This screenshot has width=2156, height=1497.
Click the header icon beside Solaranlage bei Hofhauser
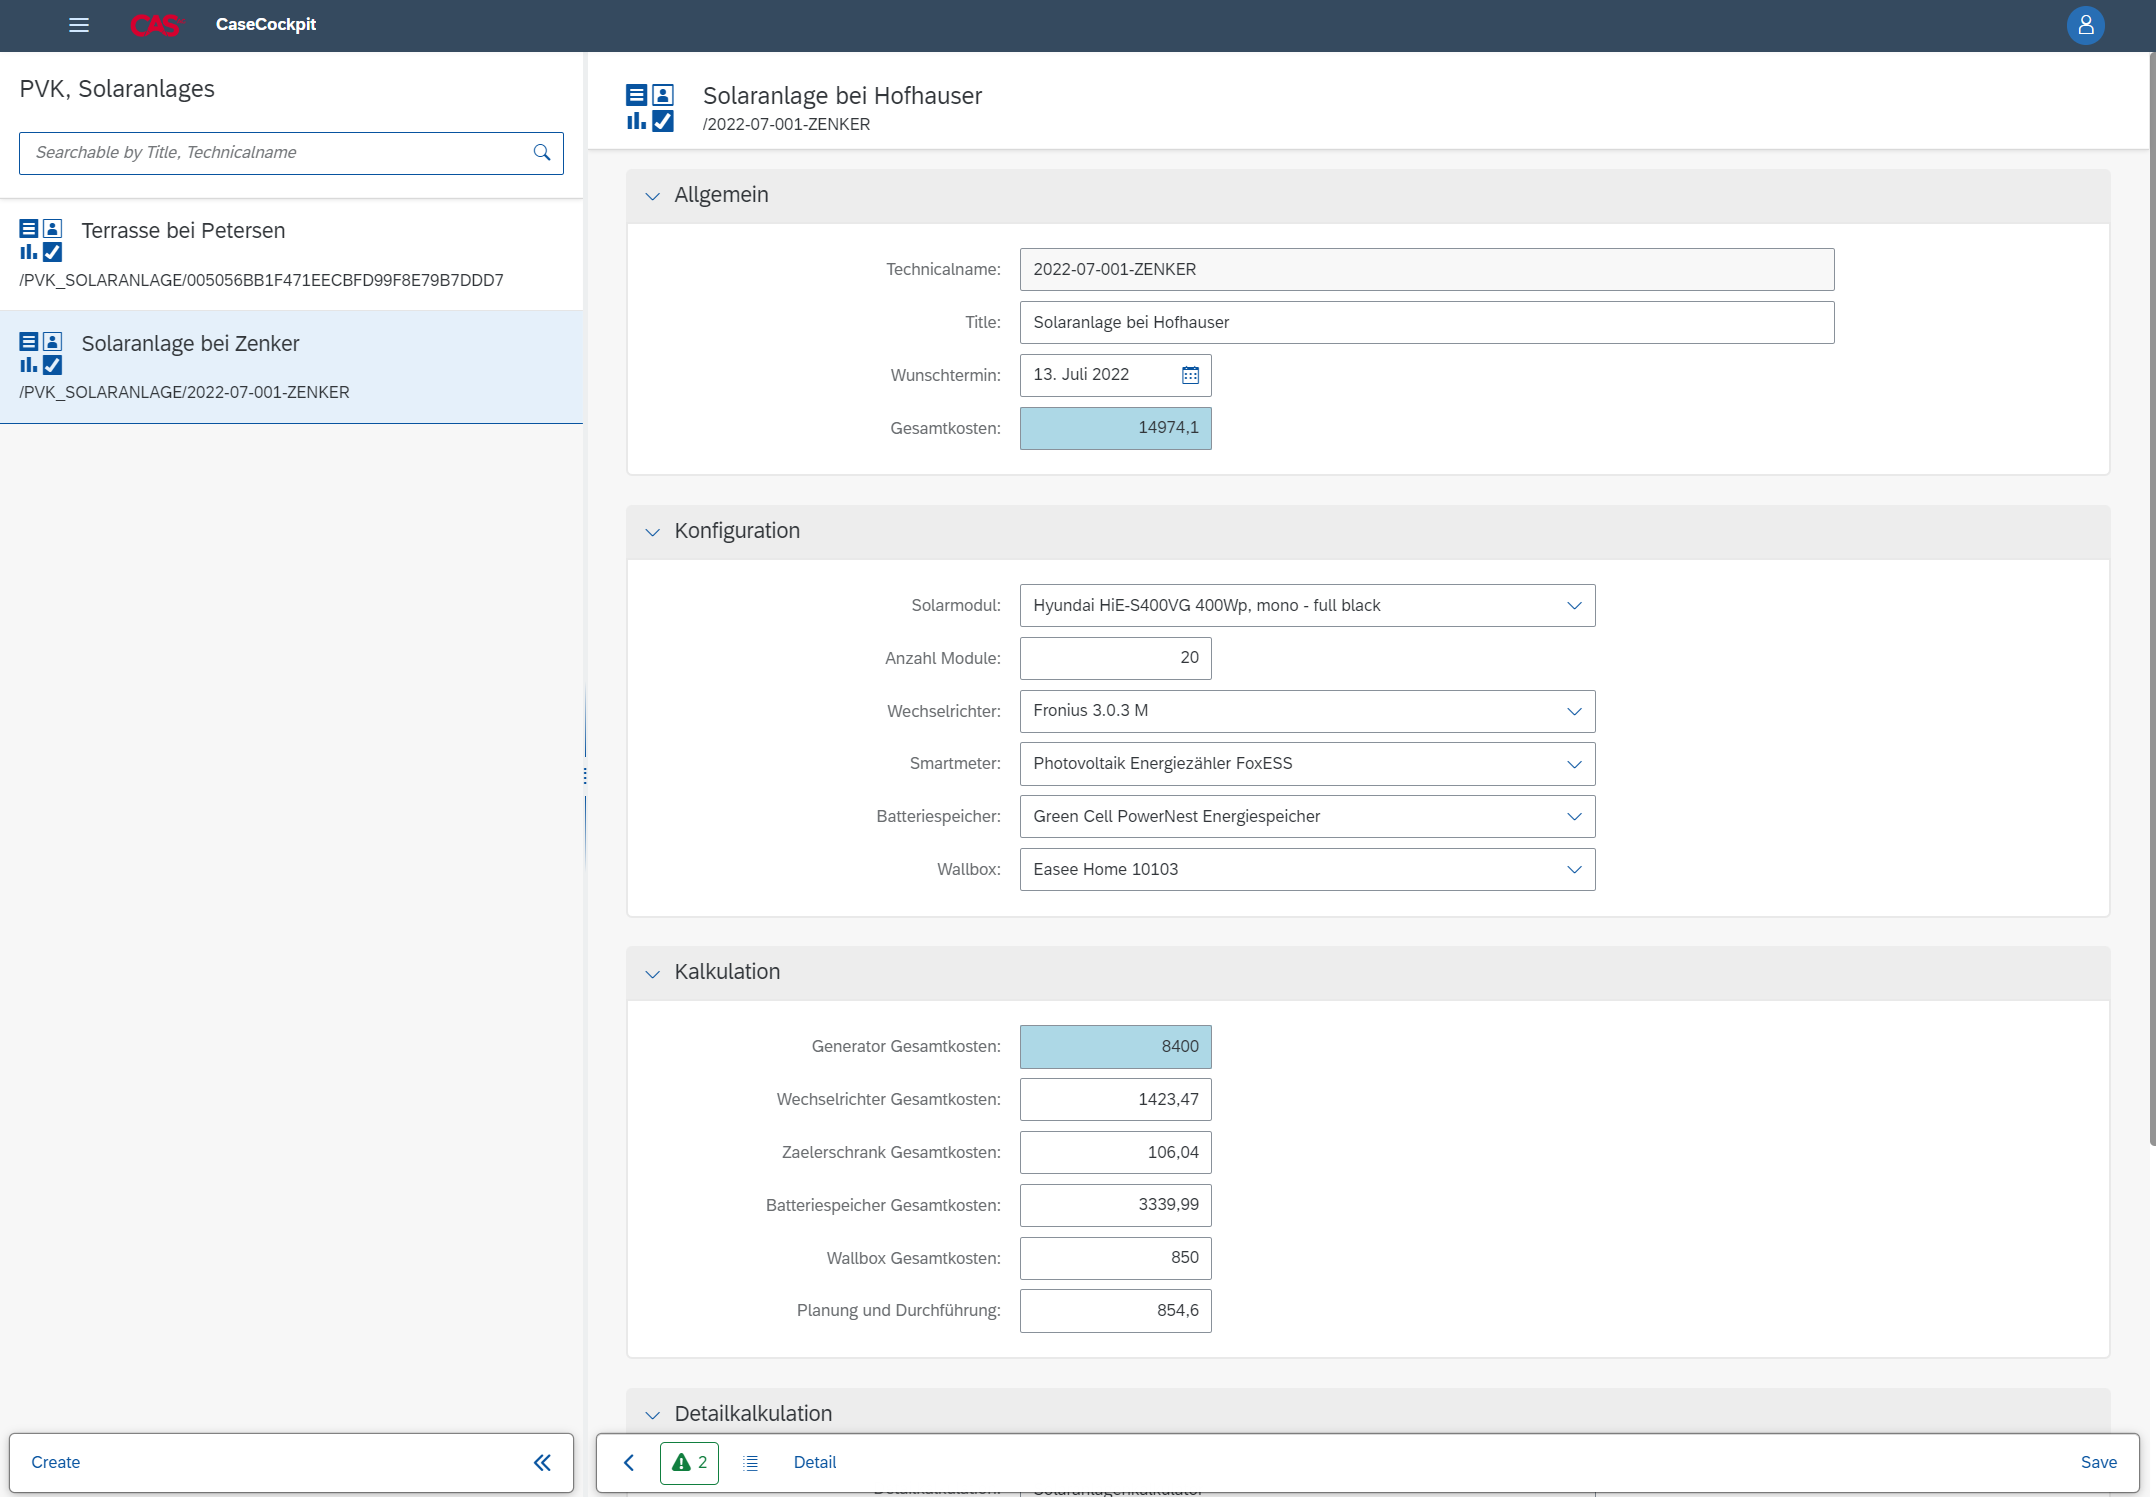(650, 108)
